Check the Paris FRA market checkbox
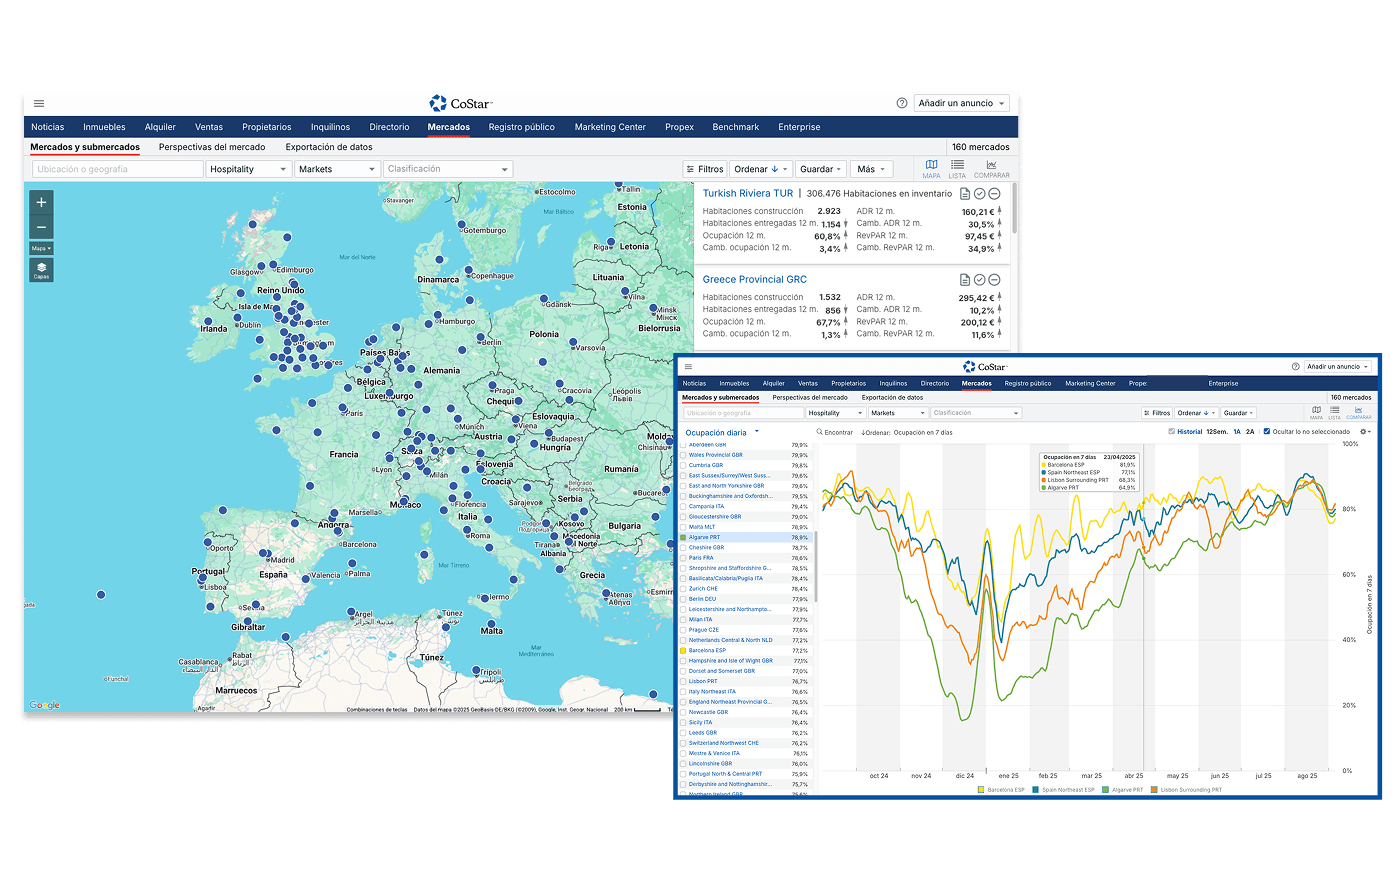 (684, 558)
